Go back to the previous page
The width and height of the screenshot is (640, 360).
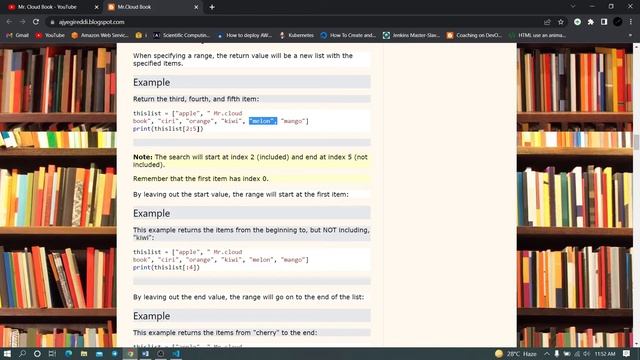pyautogui.click(x=9, y=22)
